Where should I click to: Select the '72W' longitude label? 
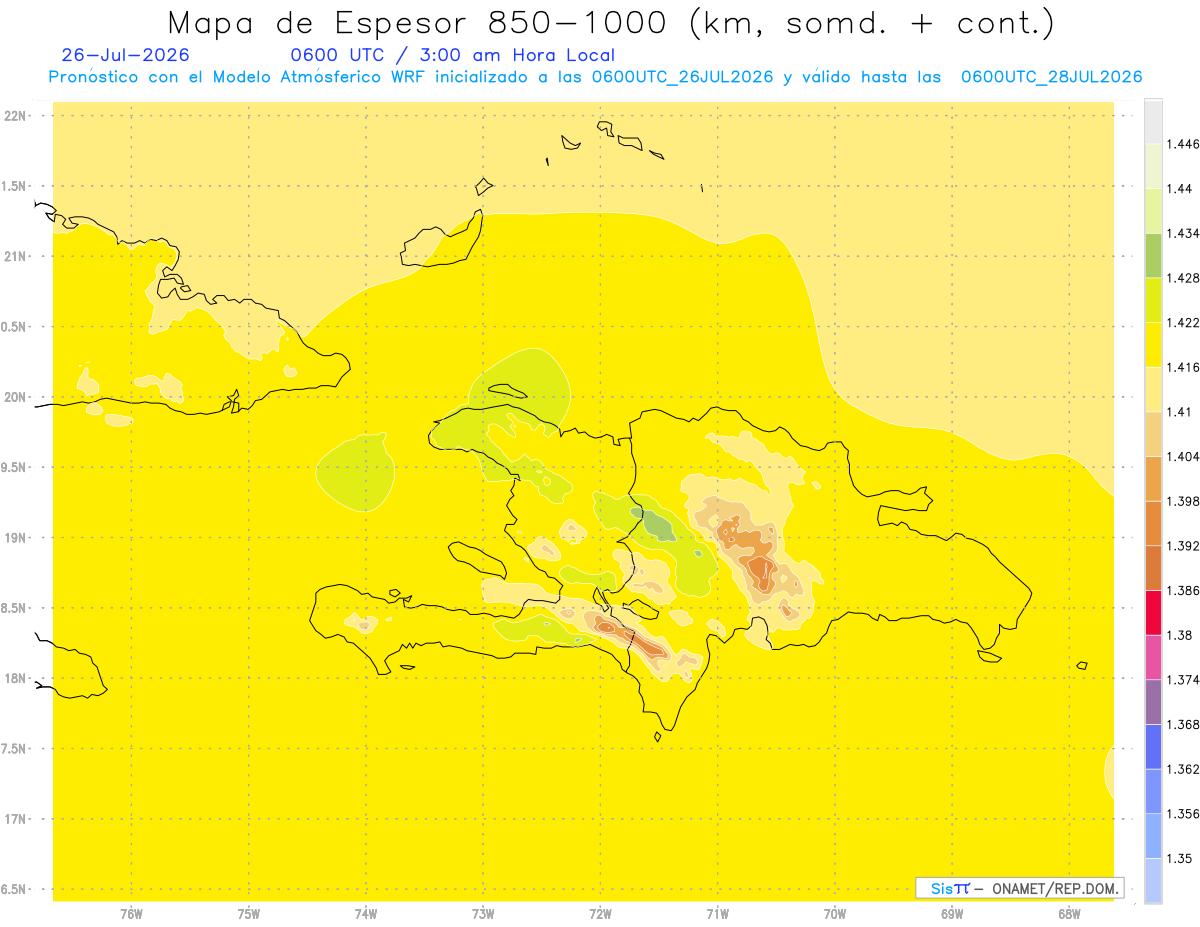(x=600, y=914)
